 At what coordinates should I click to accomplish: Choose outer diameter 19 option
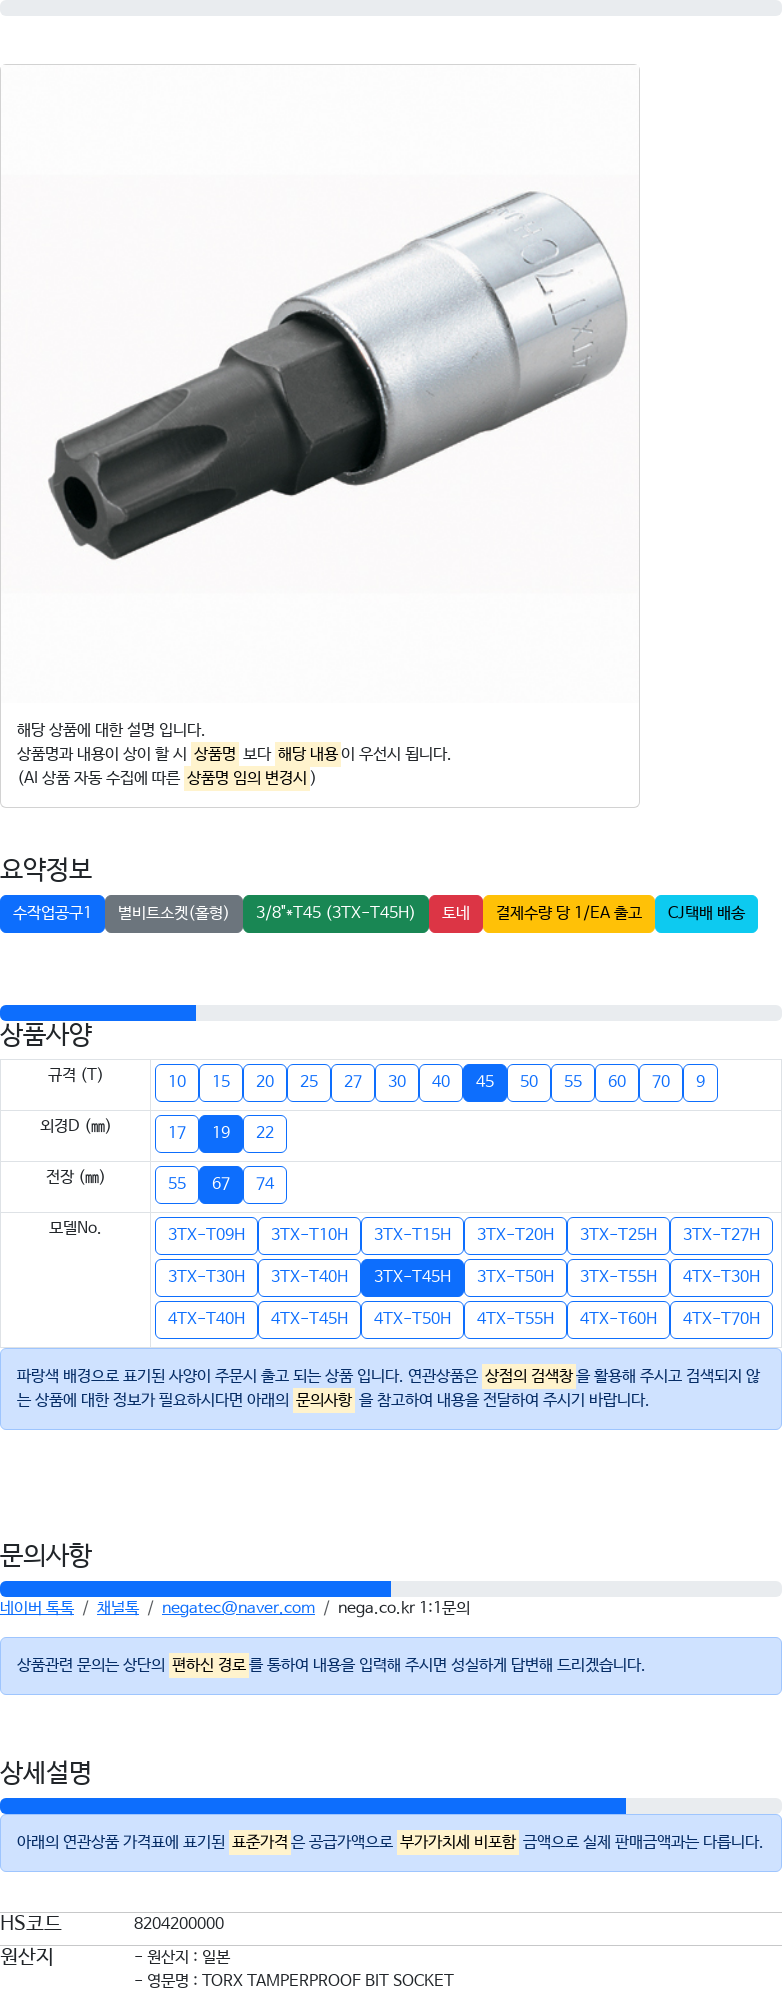tap(221, 1133)
